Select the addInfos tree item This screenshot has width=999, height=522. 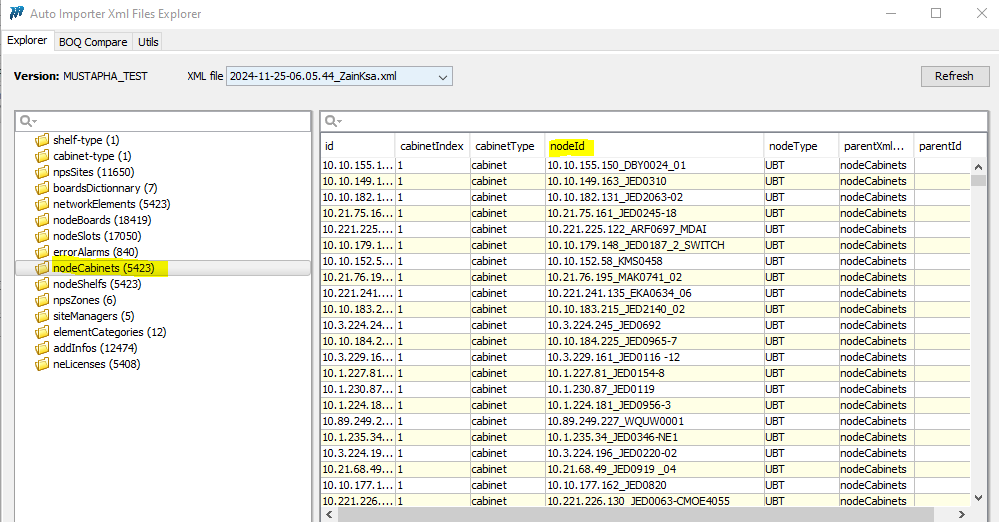(x=95, y=348)
